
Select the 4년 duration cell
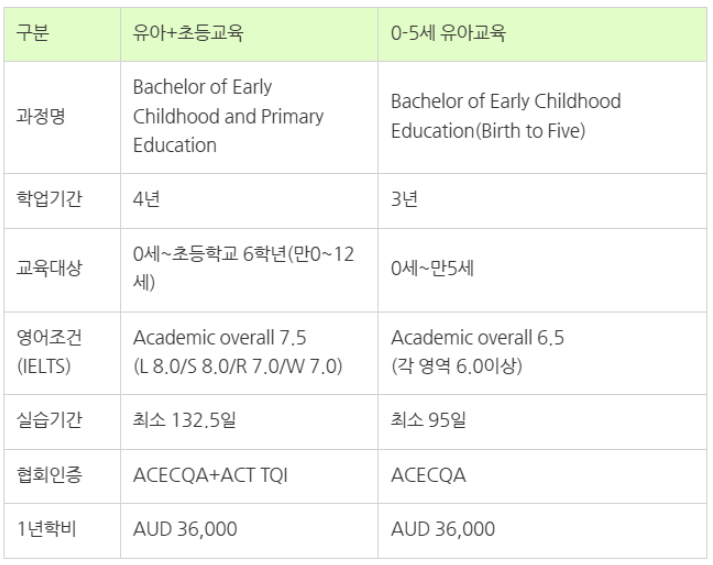[249, 200]
